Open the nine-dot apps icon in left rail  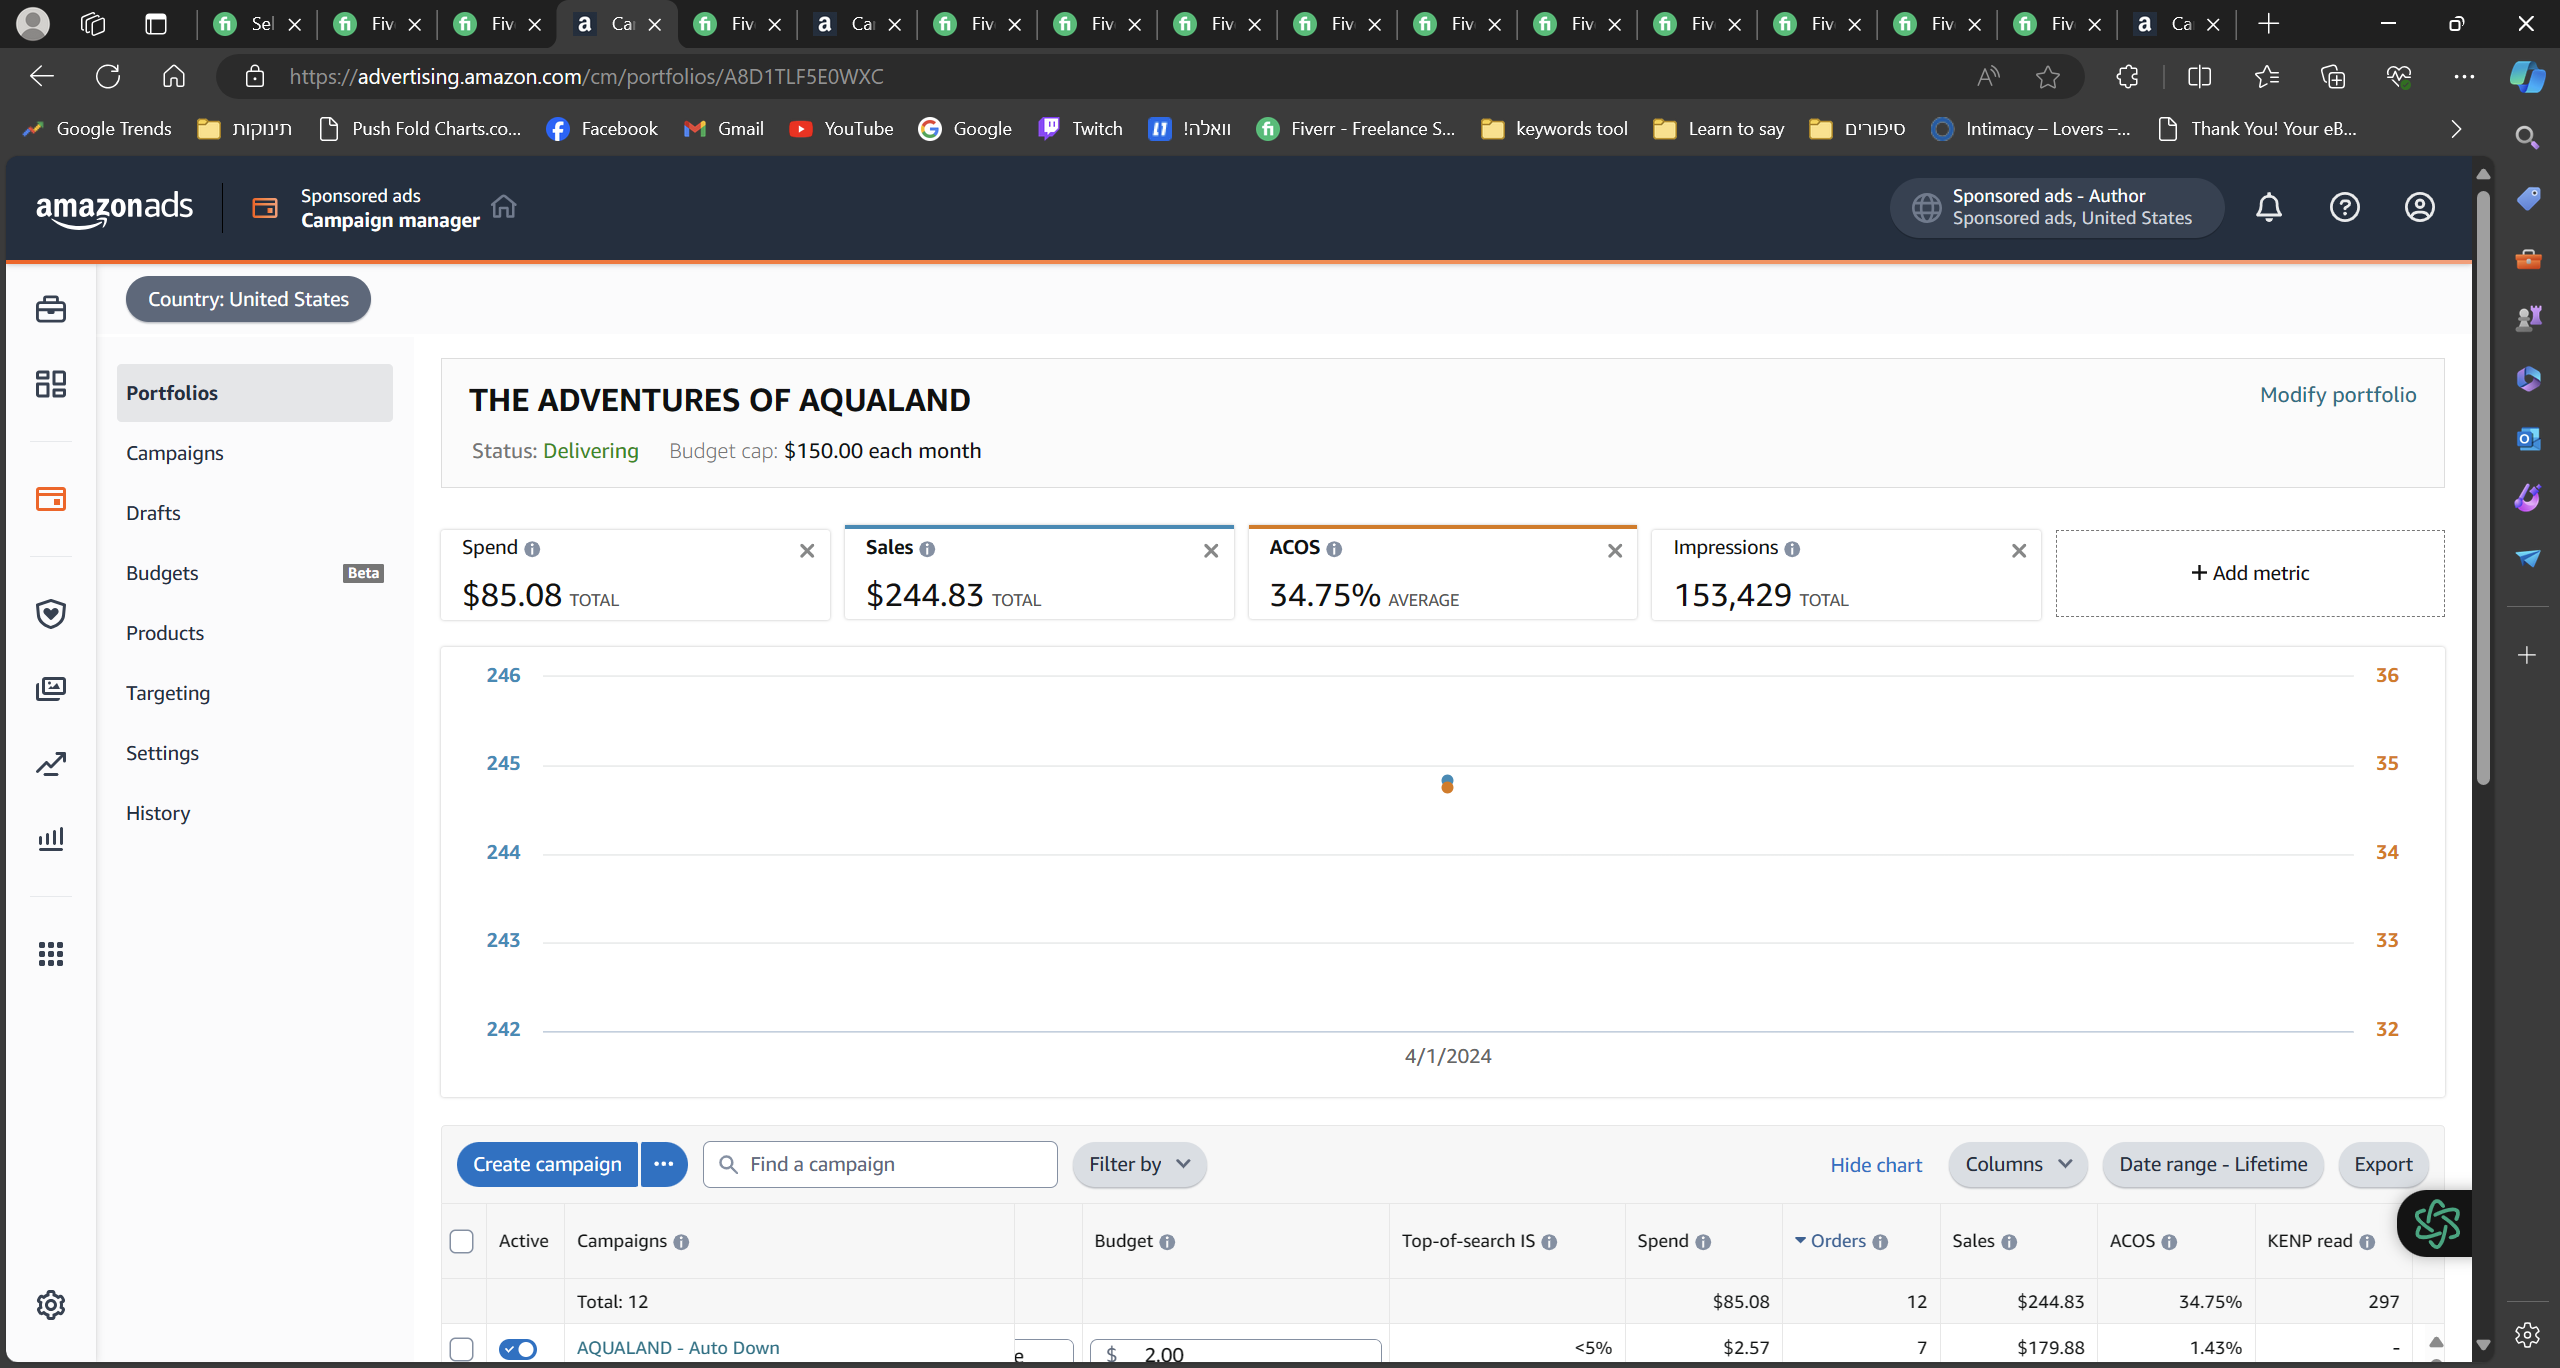(x=51, y=954)
